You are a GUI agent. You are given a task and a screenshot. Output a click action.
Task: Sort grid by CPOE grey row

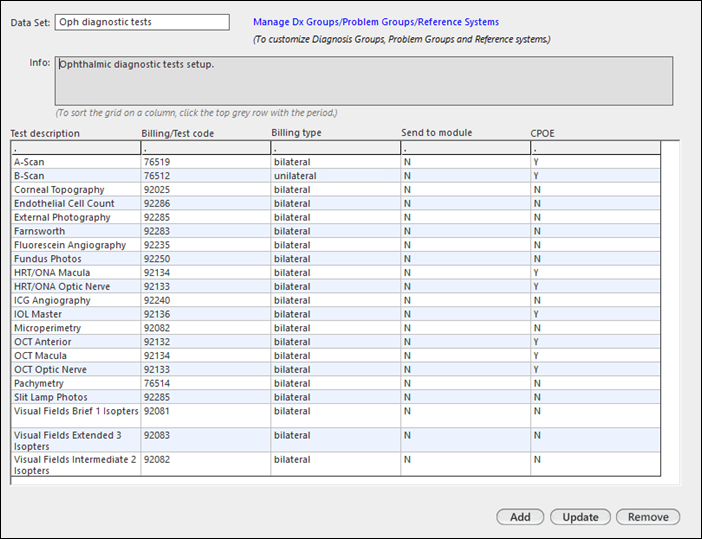[x=595, y=148]
